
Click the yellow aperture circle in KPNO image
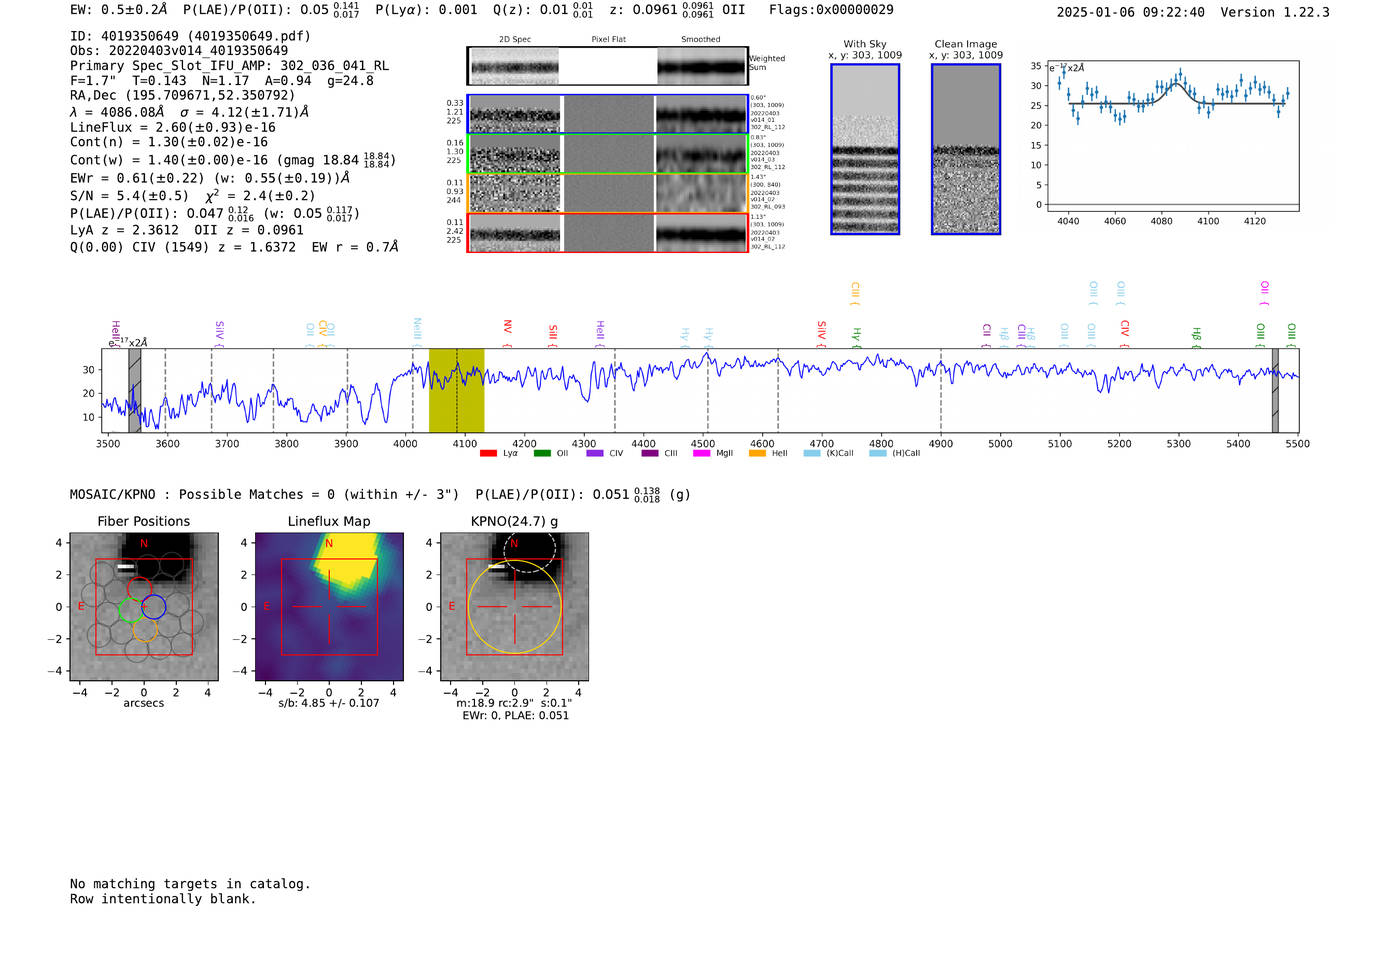tap(515, 606)
